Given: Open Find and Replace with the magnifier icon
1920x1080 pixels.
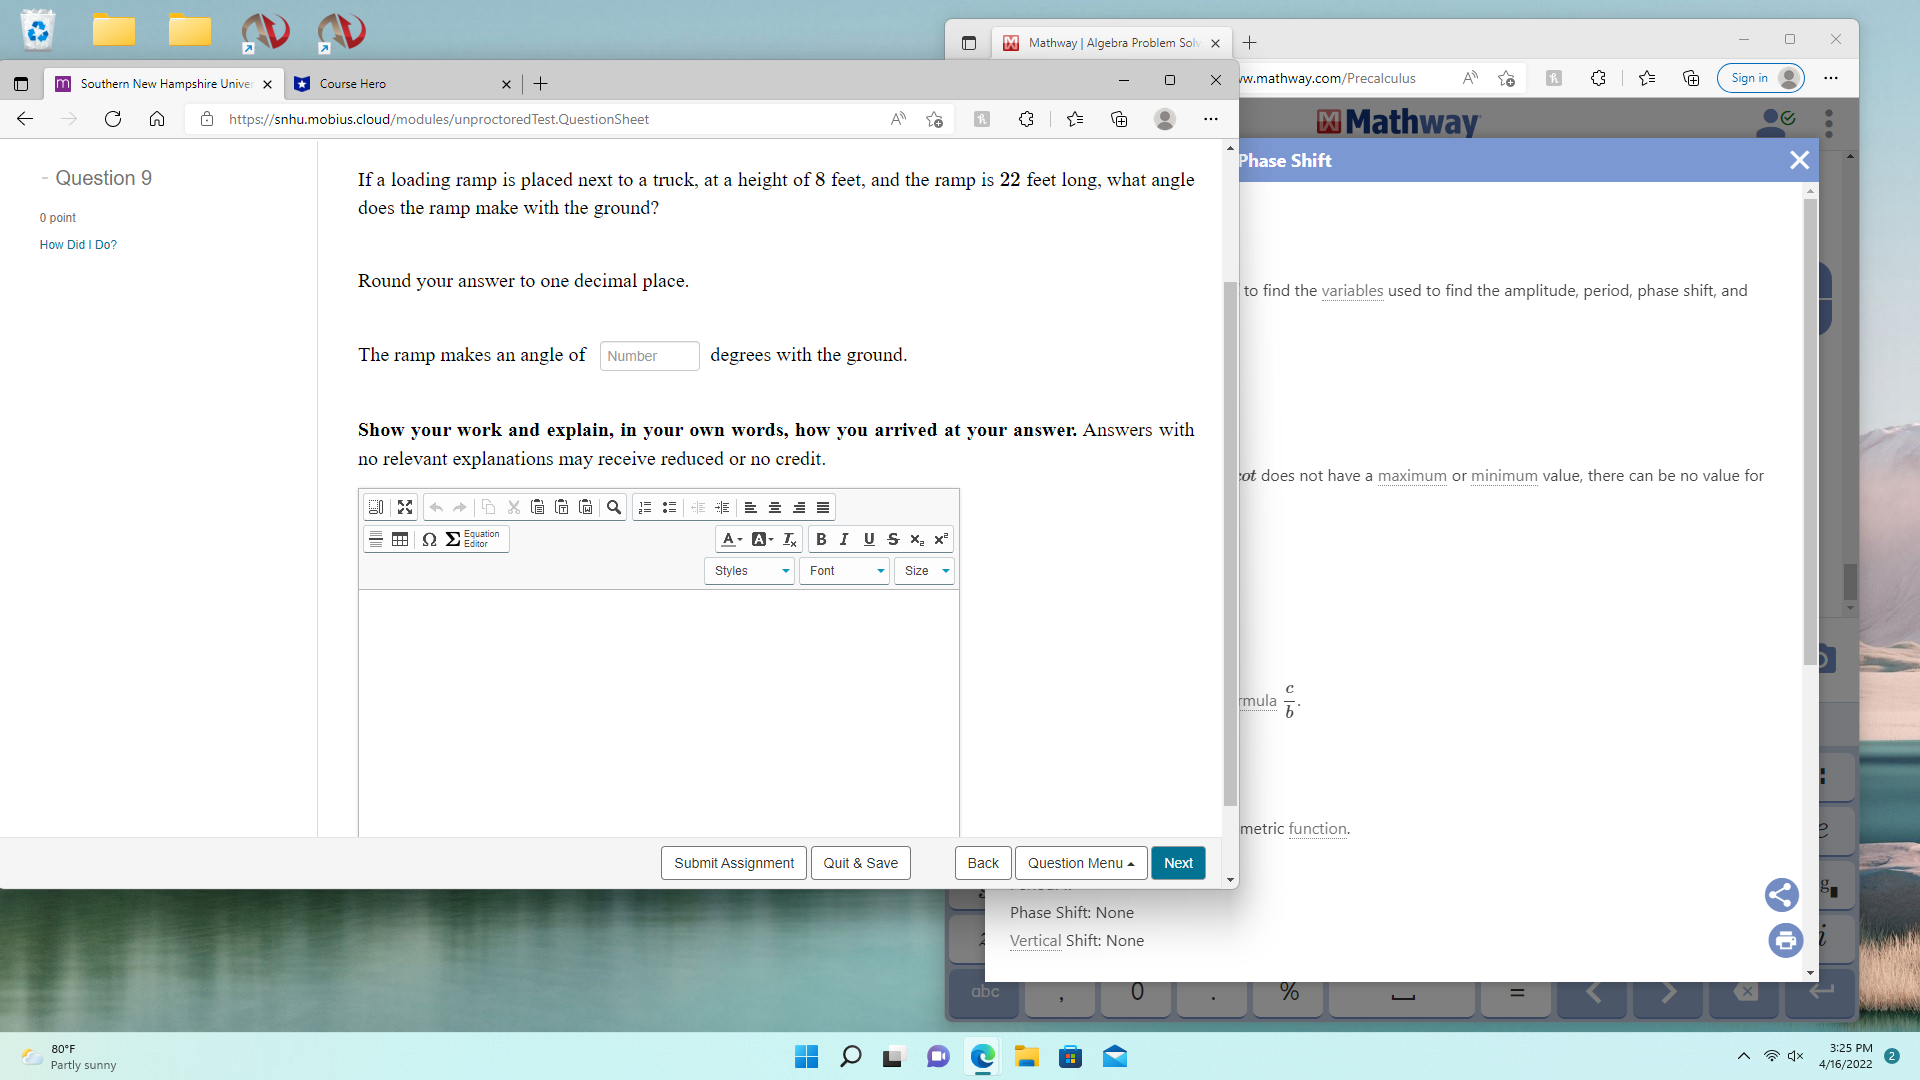Looking at the screenshot, I should (614, 507).
